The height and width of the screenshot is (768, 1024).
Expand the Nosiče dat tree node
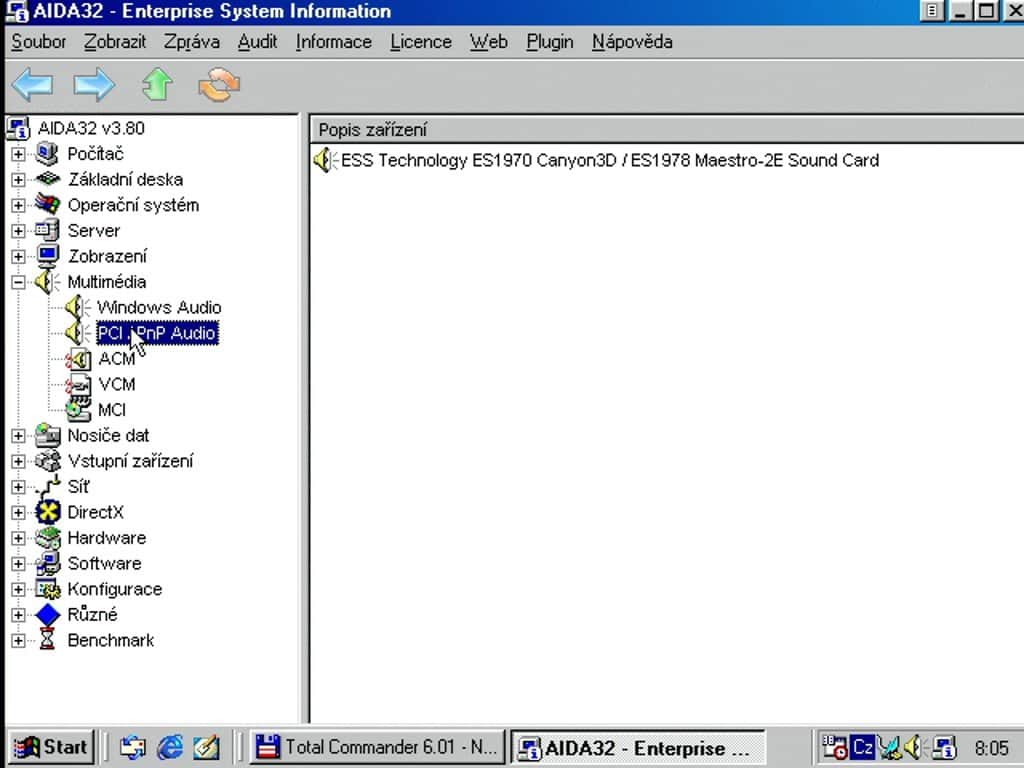pyautogui.click(x=18, y=436)
